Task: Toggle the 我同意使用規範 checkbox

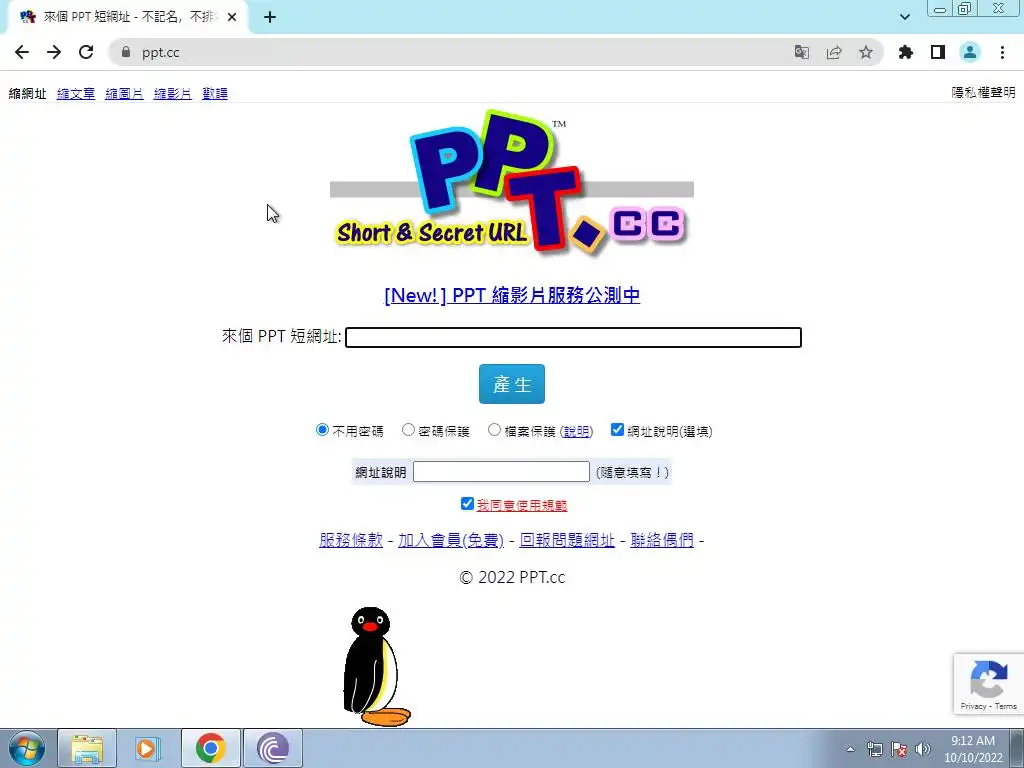Action: (467, 504)
